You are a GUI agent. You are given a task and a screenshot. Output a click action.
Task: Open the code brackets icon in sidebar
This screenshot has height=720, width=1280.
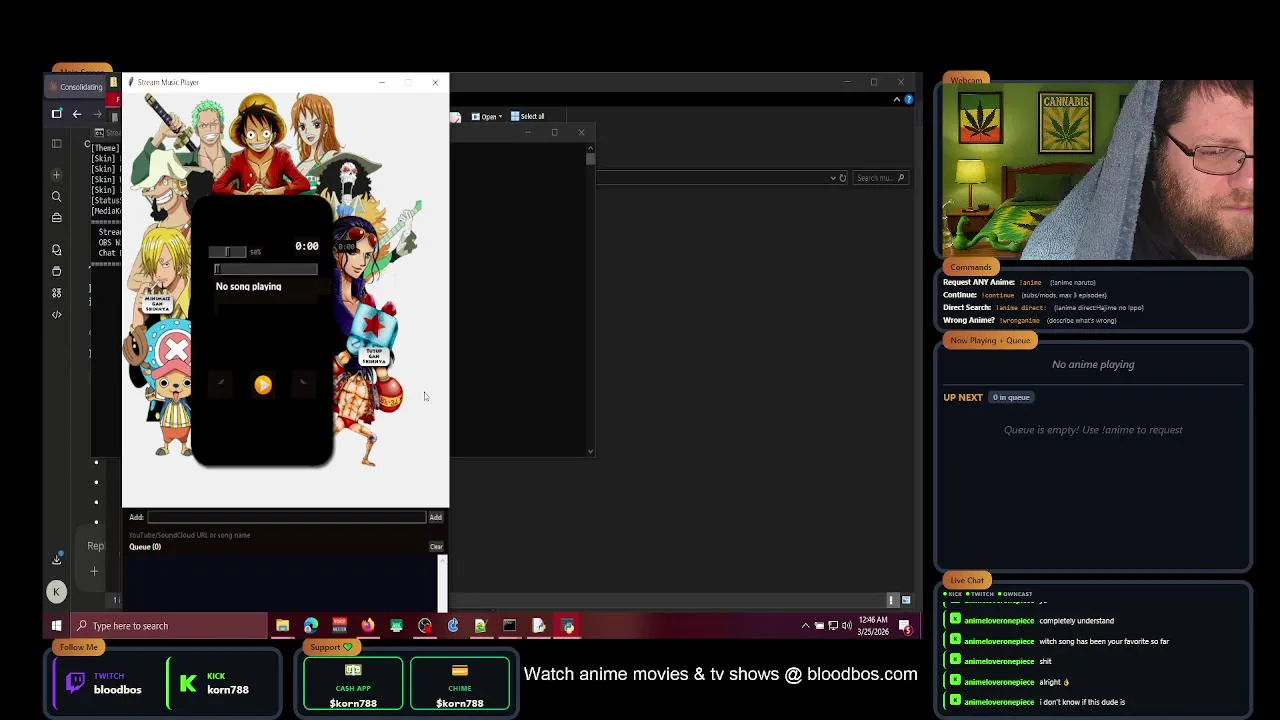(x=56, y=315)
